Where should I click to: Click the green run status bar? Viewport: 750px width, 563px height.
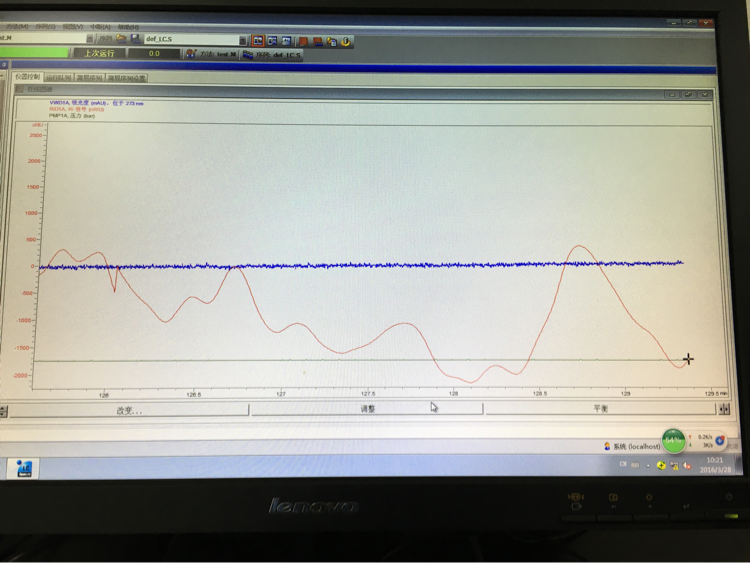pos(34,52)
